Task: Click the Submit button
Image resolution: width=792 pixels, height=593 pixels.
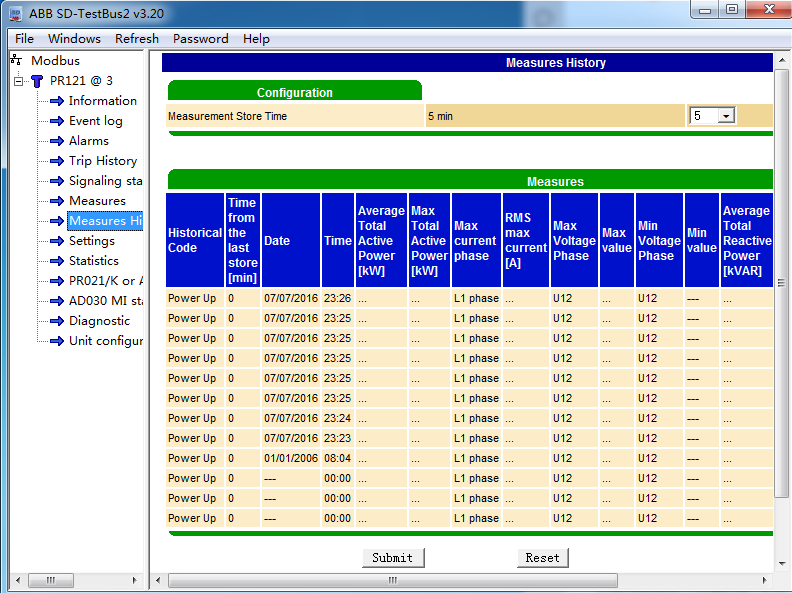Action: (x=393, y=558)
